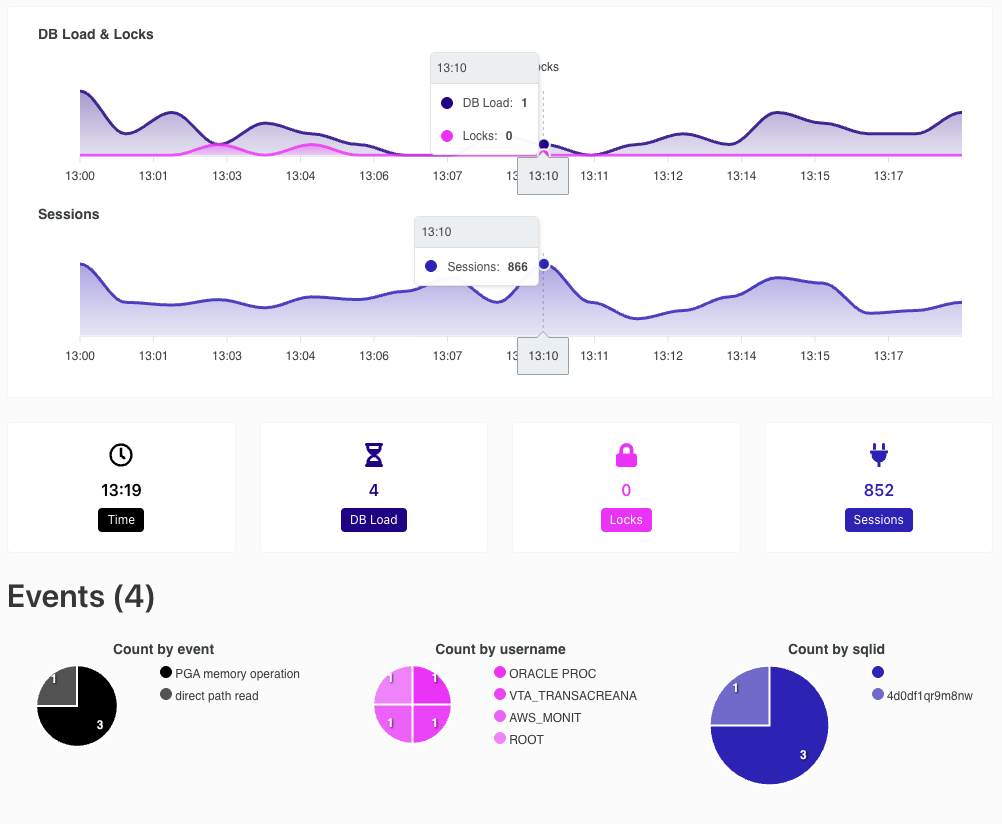Click the Sessions badge button
This screenshot has height=824, width=1002.
[x=879, y=520]
